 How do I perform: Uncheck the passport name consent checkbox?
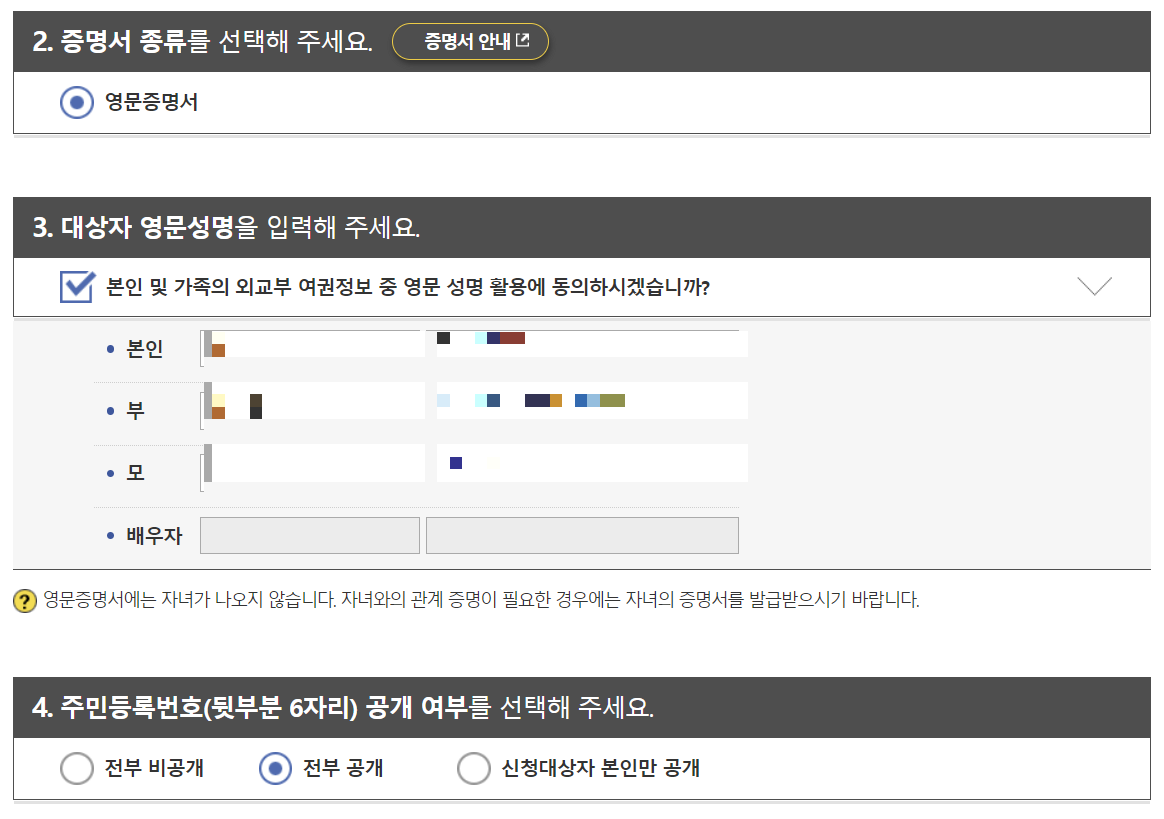[75, 286]
